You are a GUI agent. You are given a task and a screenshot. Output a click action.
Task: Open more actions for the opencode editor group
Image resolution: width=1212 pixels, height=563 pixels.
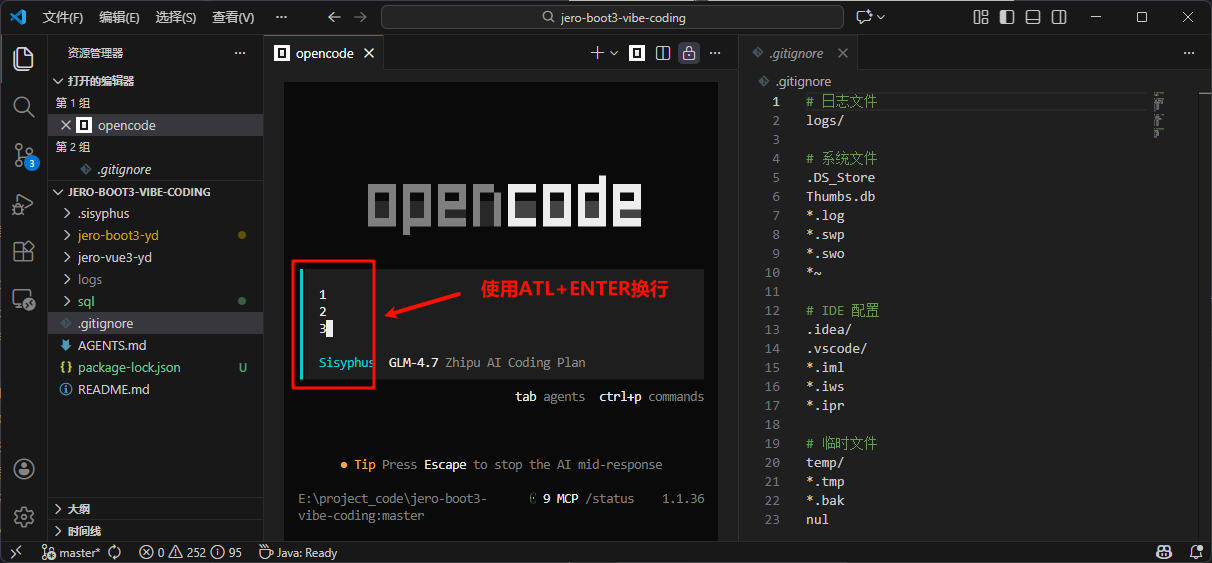(715, 53)
